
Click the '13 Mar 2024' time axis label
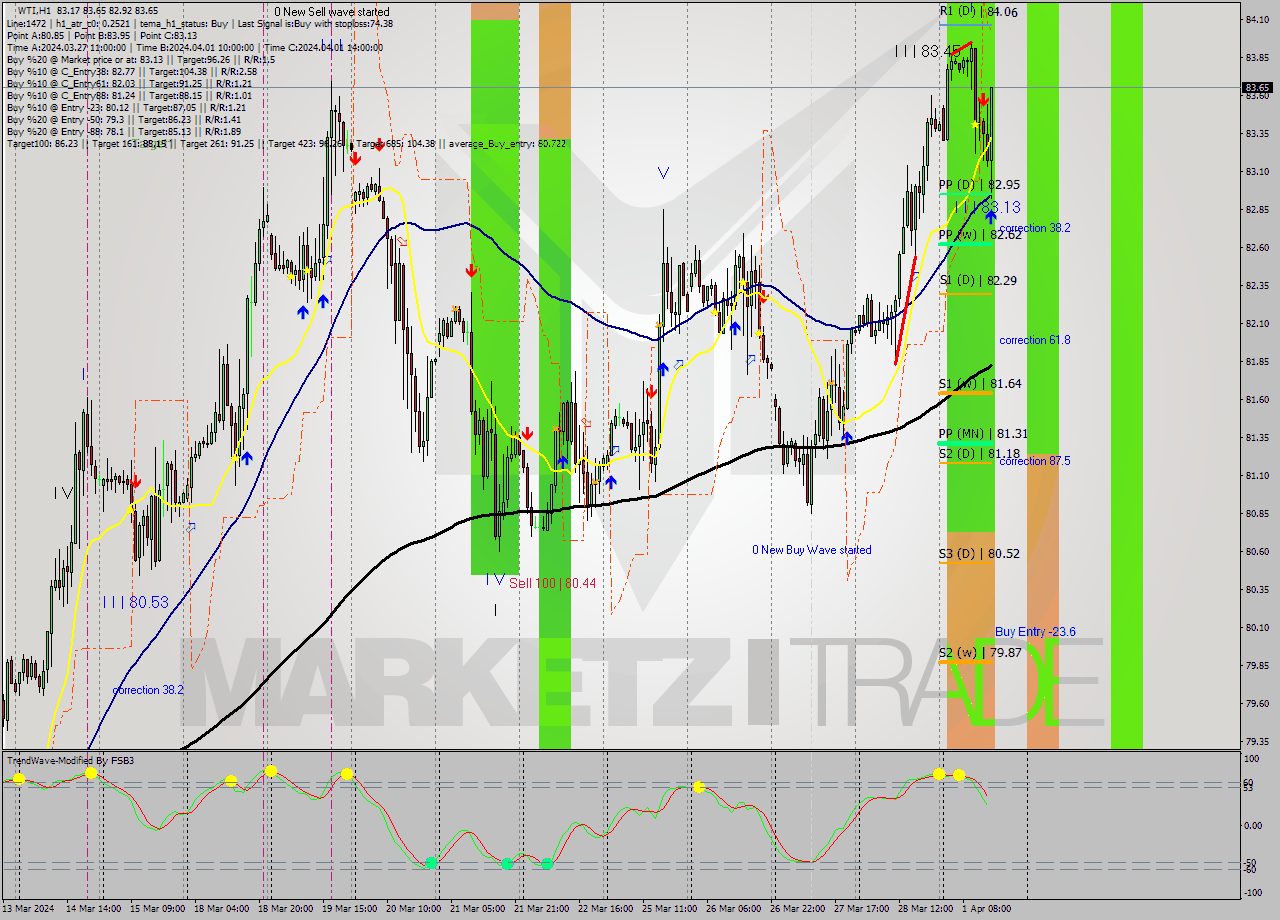click(30, 909)
